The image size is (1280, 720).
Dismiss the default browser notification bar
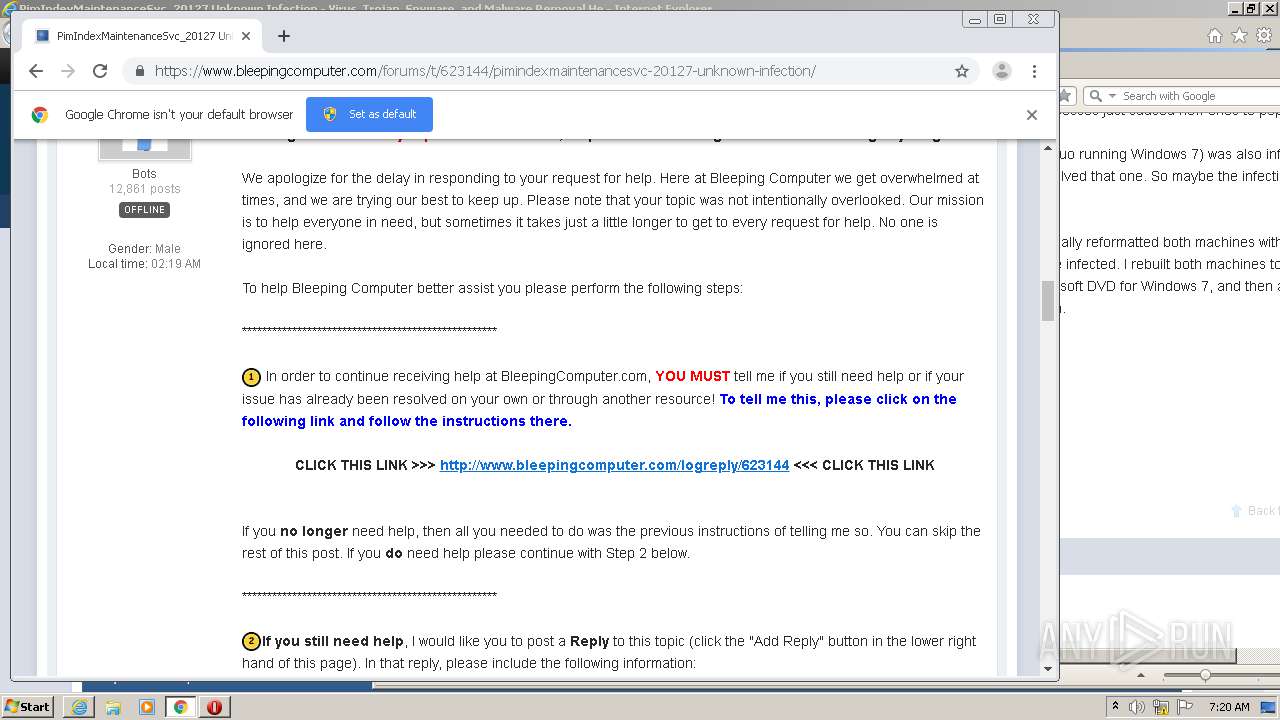click(x=1032, y=115)
